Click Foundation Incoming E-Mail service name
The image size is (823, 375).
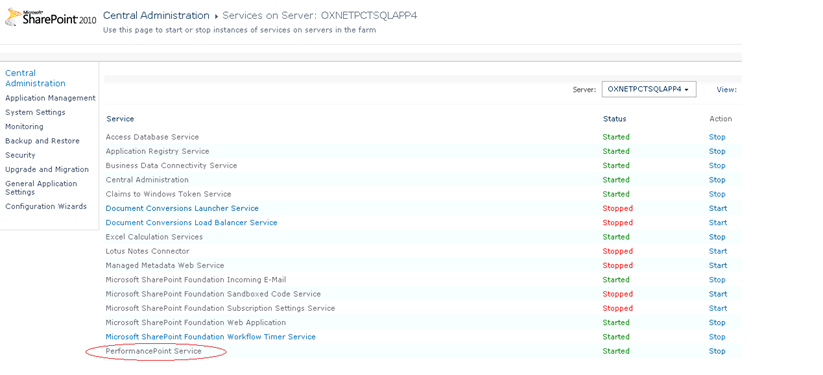tap(196, 280)
